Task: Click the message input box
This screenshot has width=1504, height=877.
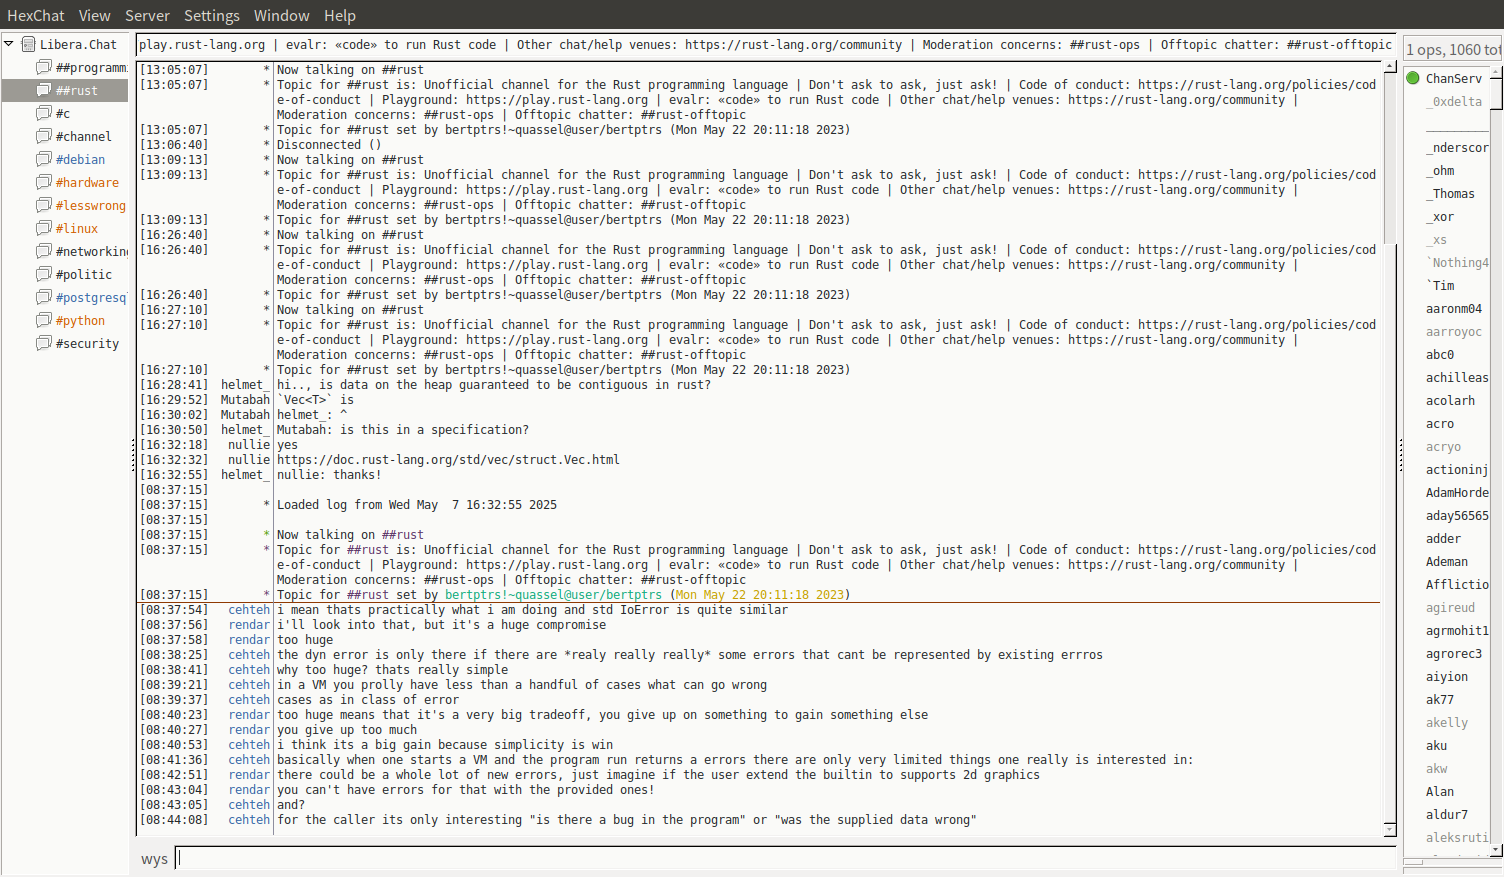Action: (786, 858)
